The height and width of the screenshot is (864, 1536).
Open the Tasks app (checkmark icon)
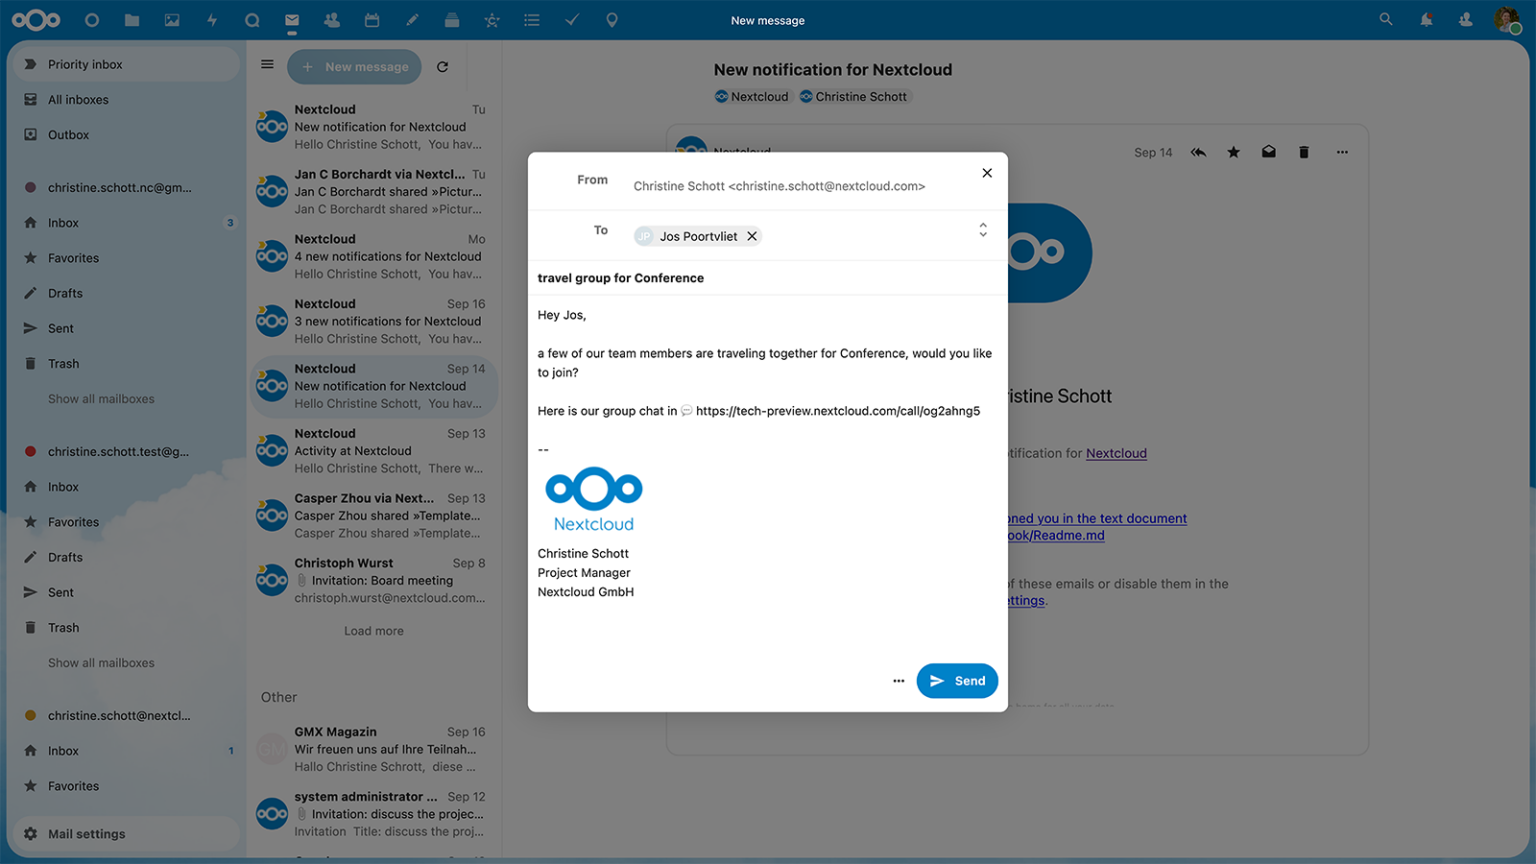(x=572, y=19)
